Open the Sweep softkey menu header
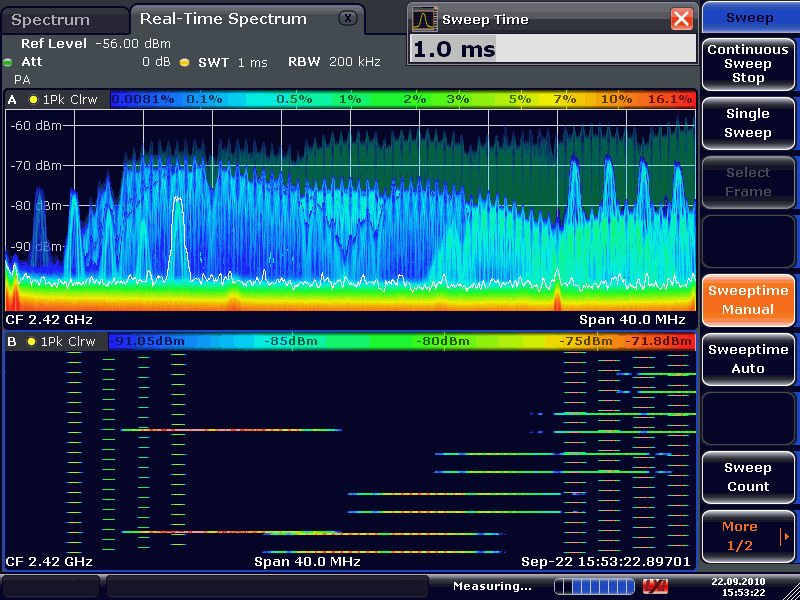 point(749,17)
